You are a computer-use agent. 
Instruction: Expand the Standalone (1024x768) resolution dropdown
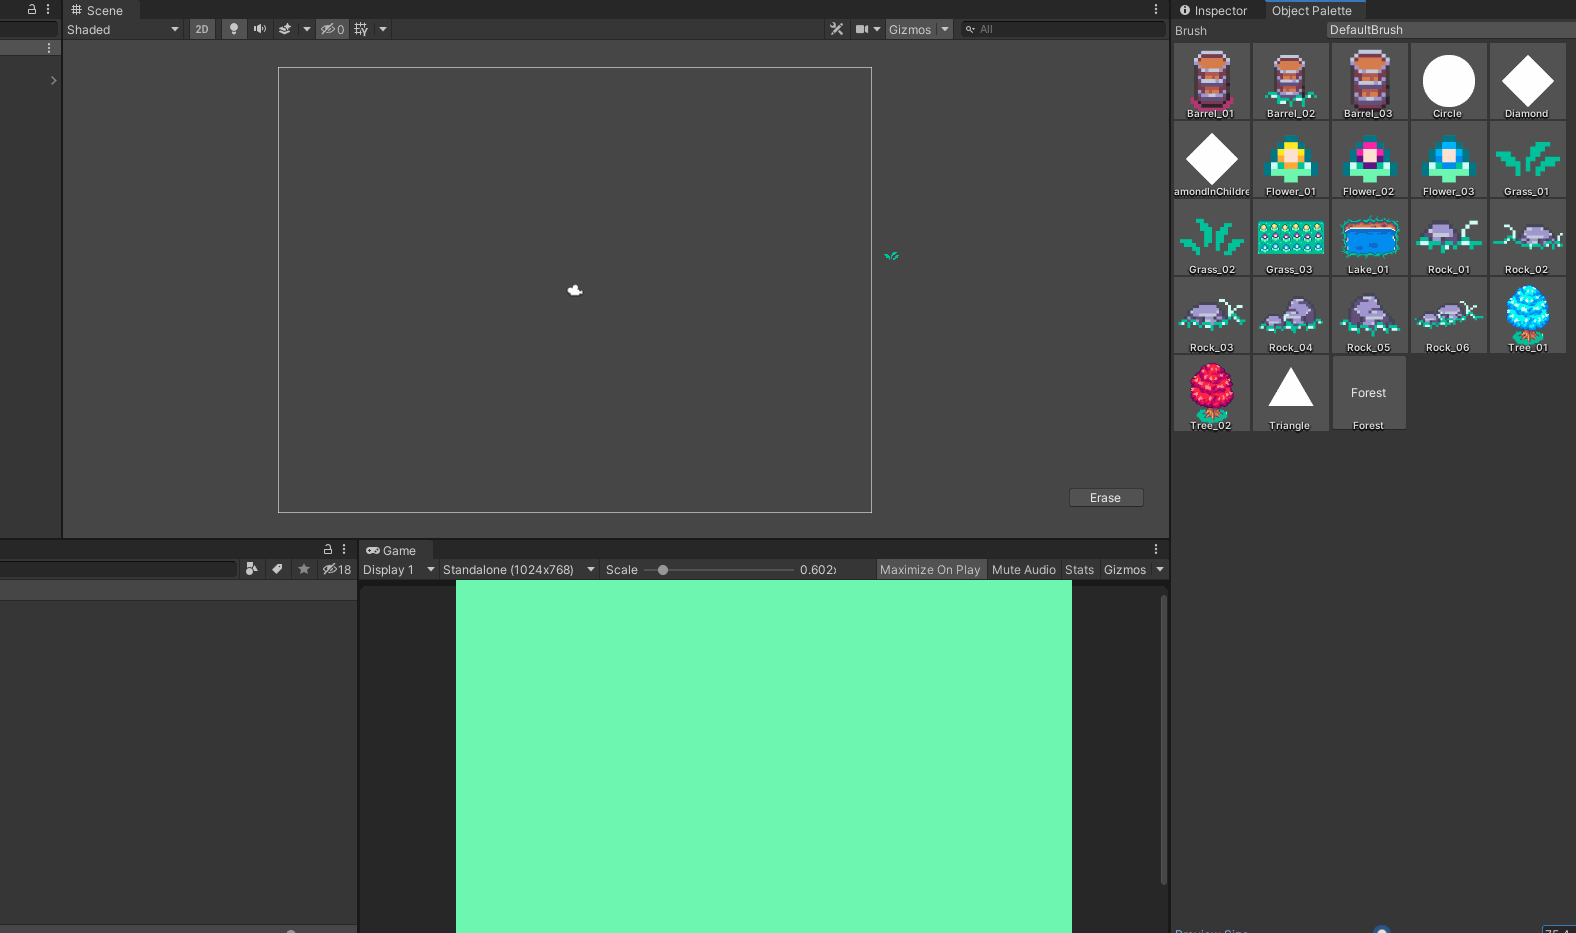click(x=518, y=570)
